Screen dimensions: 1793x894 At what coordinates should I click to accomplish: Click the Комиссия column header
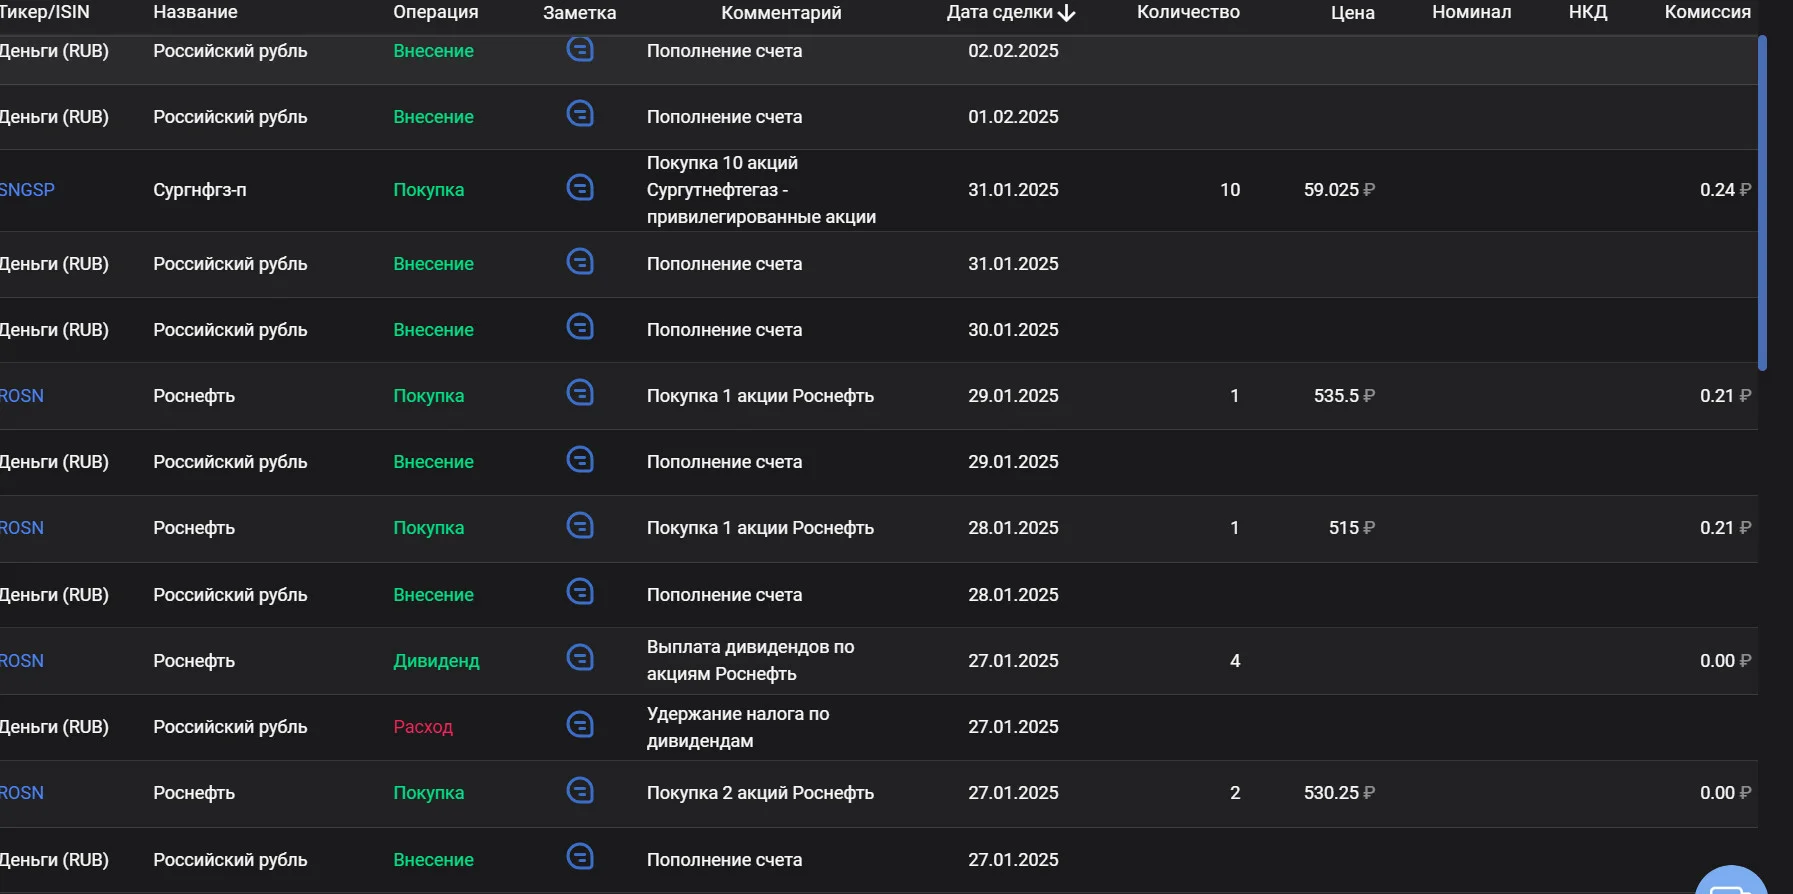1707,12
